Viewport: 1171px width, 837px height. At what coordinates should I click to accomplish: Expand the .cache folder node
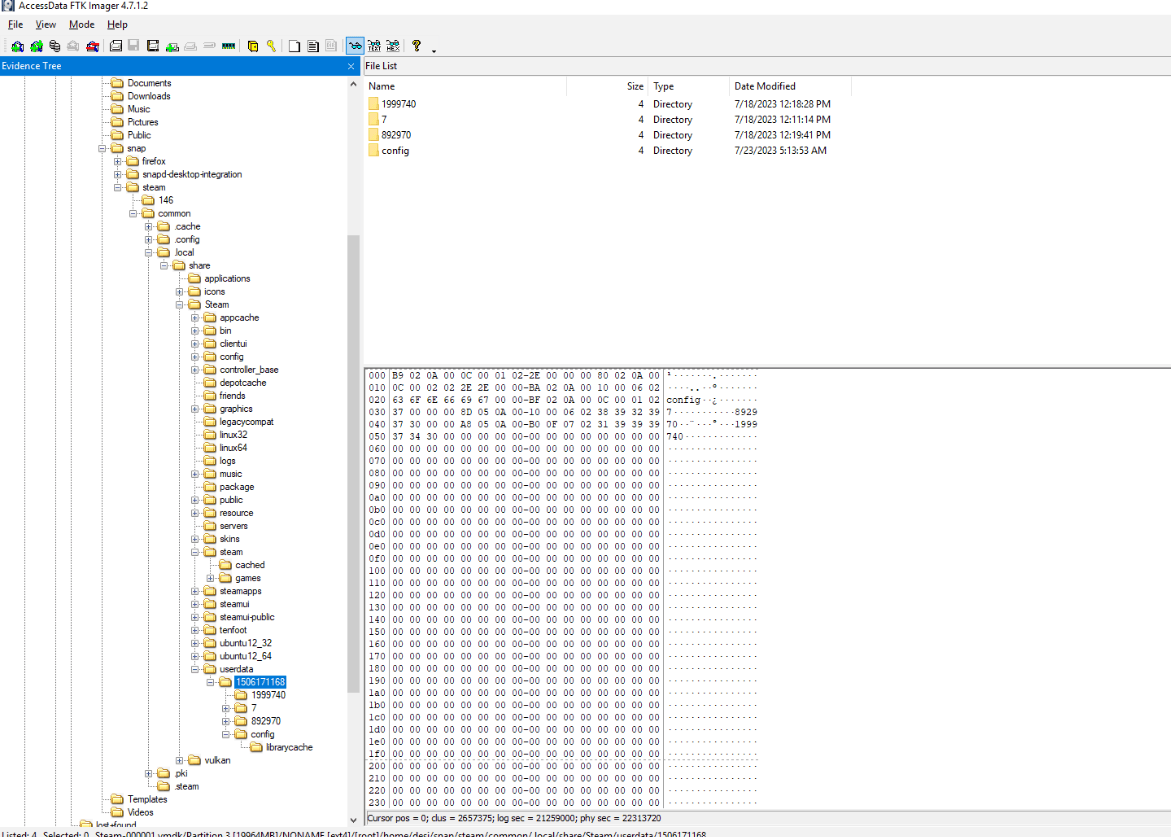[x=149, y=227]
